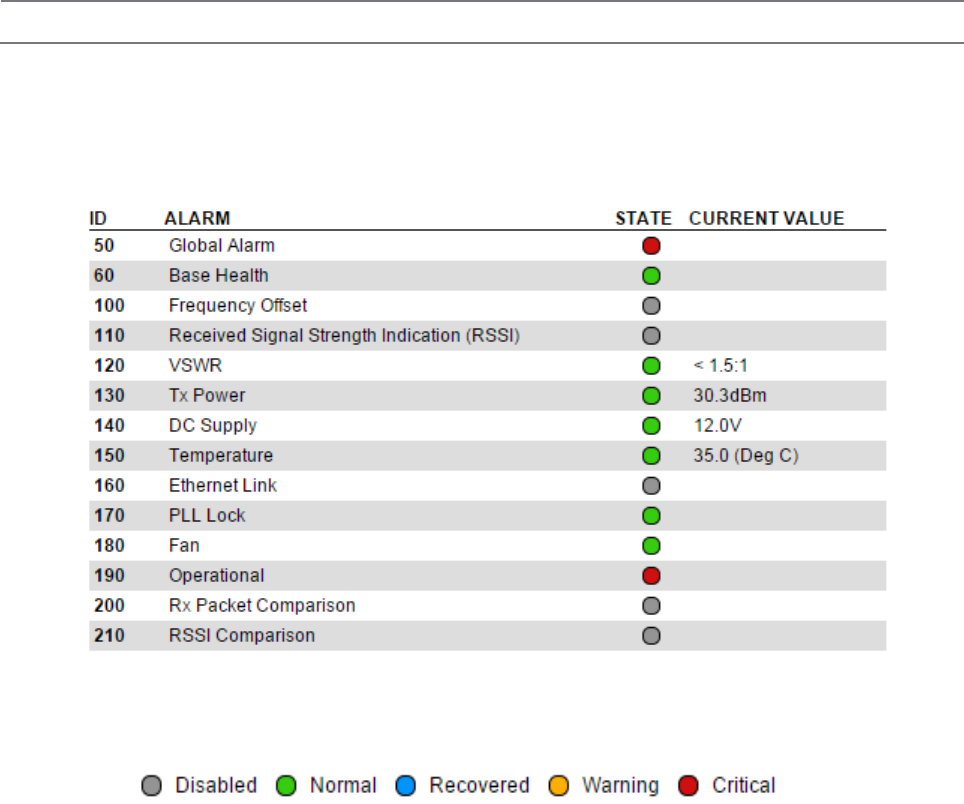Click the CURRENT VALUE column header

click(x=766, y=219)
